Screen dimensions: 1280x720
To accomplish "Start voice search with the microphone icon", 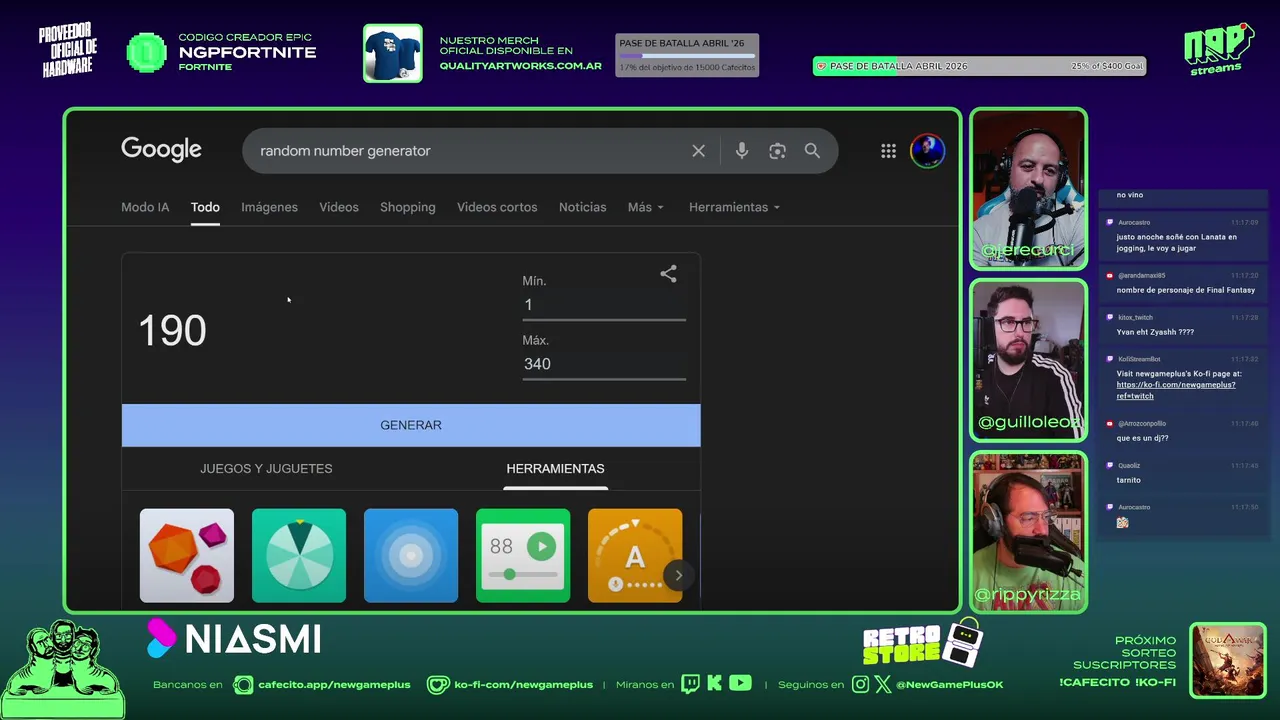I will 741,151.
